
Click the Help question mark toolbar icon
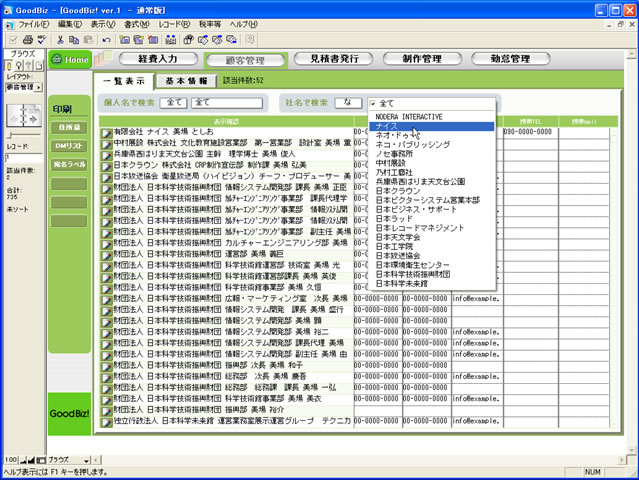click(x=248, y=40)
